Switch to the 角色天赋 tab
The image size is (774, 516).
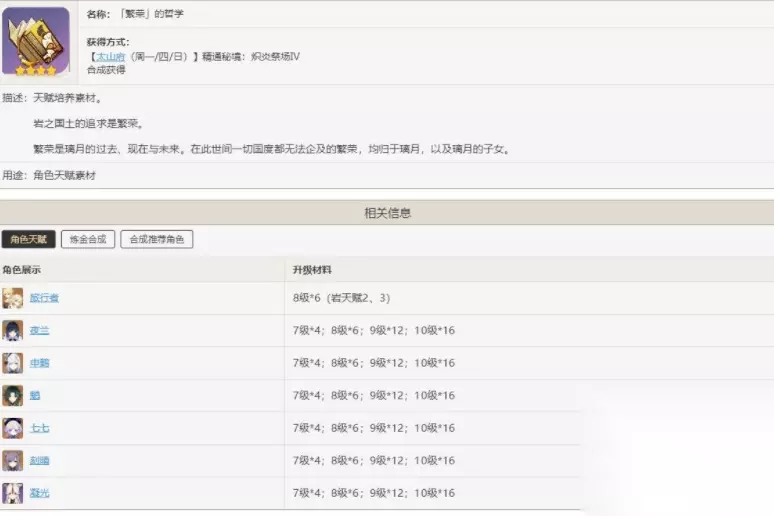point(29,239)
